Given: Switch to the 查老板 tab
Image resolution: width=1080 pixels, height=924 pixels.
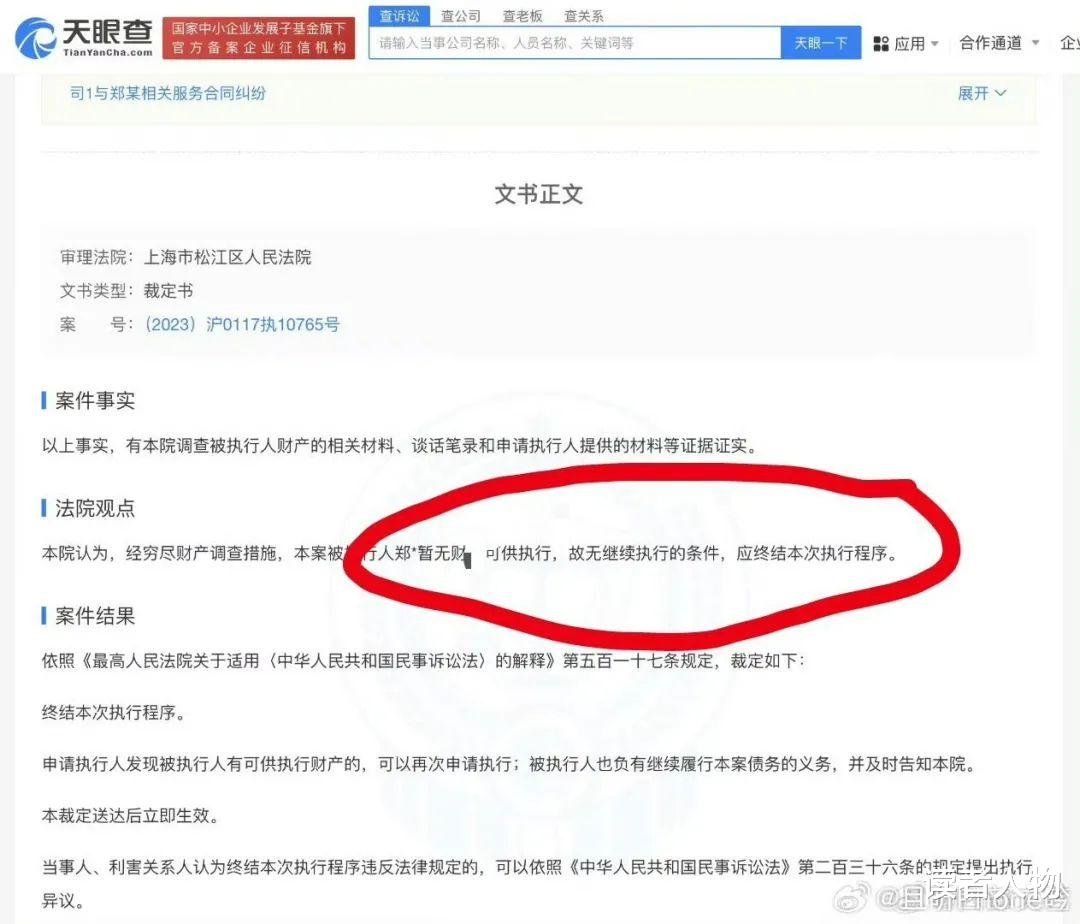Looking at the screenshot, I should point(522,15).
